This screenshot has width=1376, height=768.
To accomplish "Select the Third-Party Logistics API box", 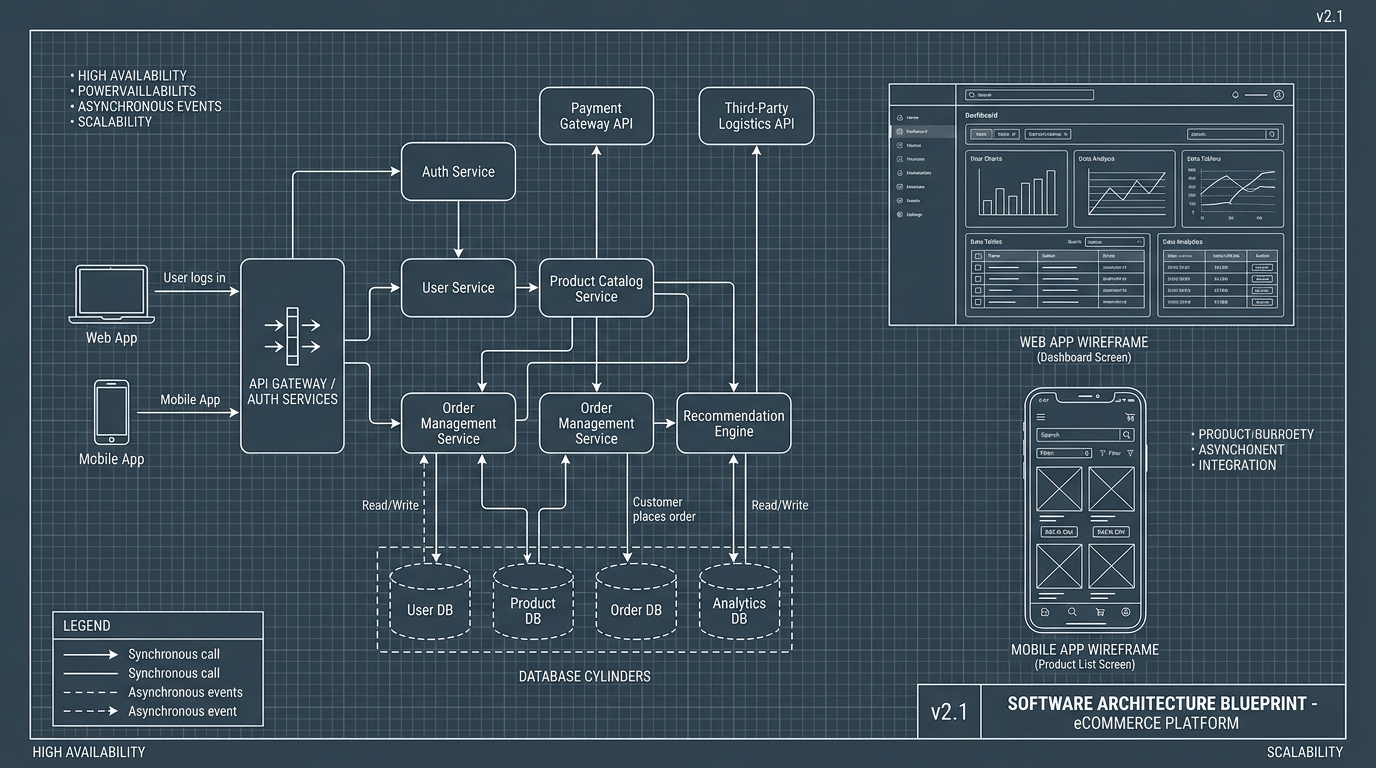I will click(x=756, y=116).
